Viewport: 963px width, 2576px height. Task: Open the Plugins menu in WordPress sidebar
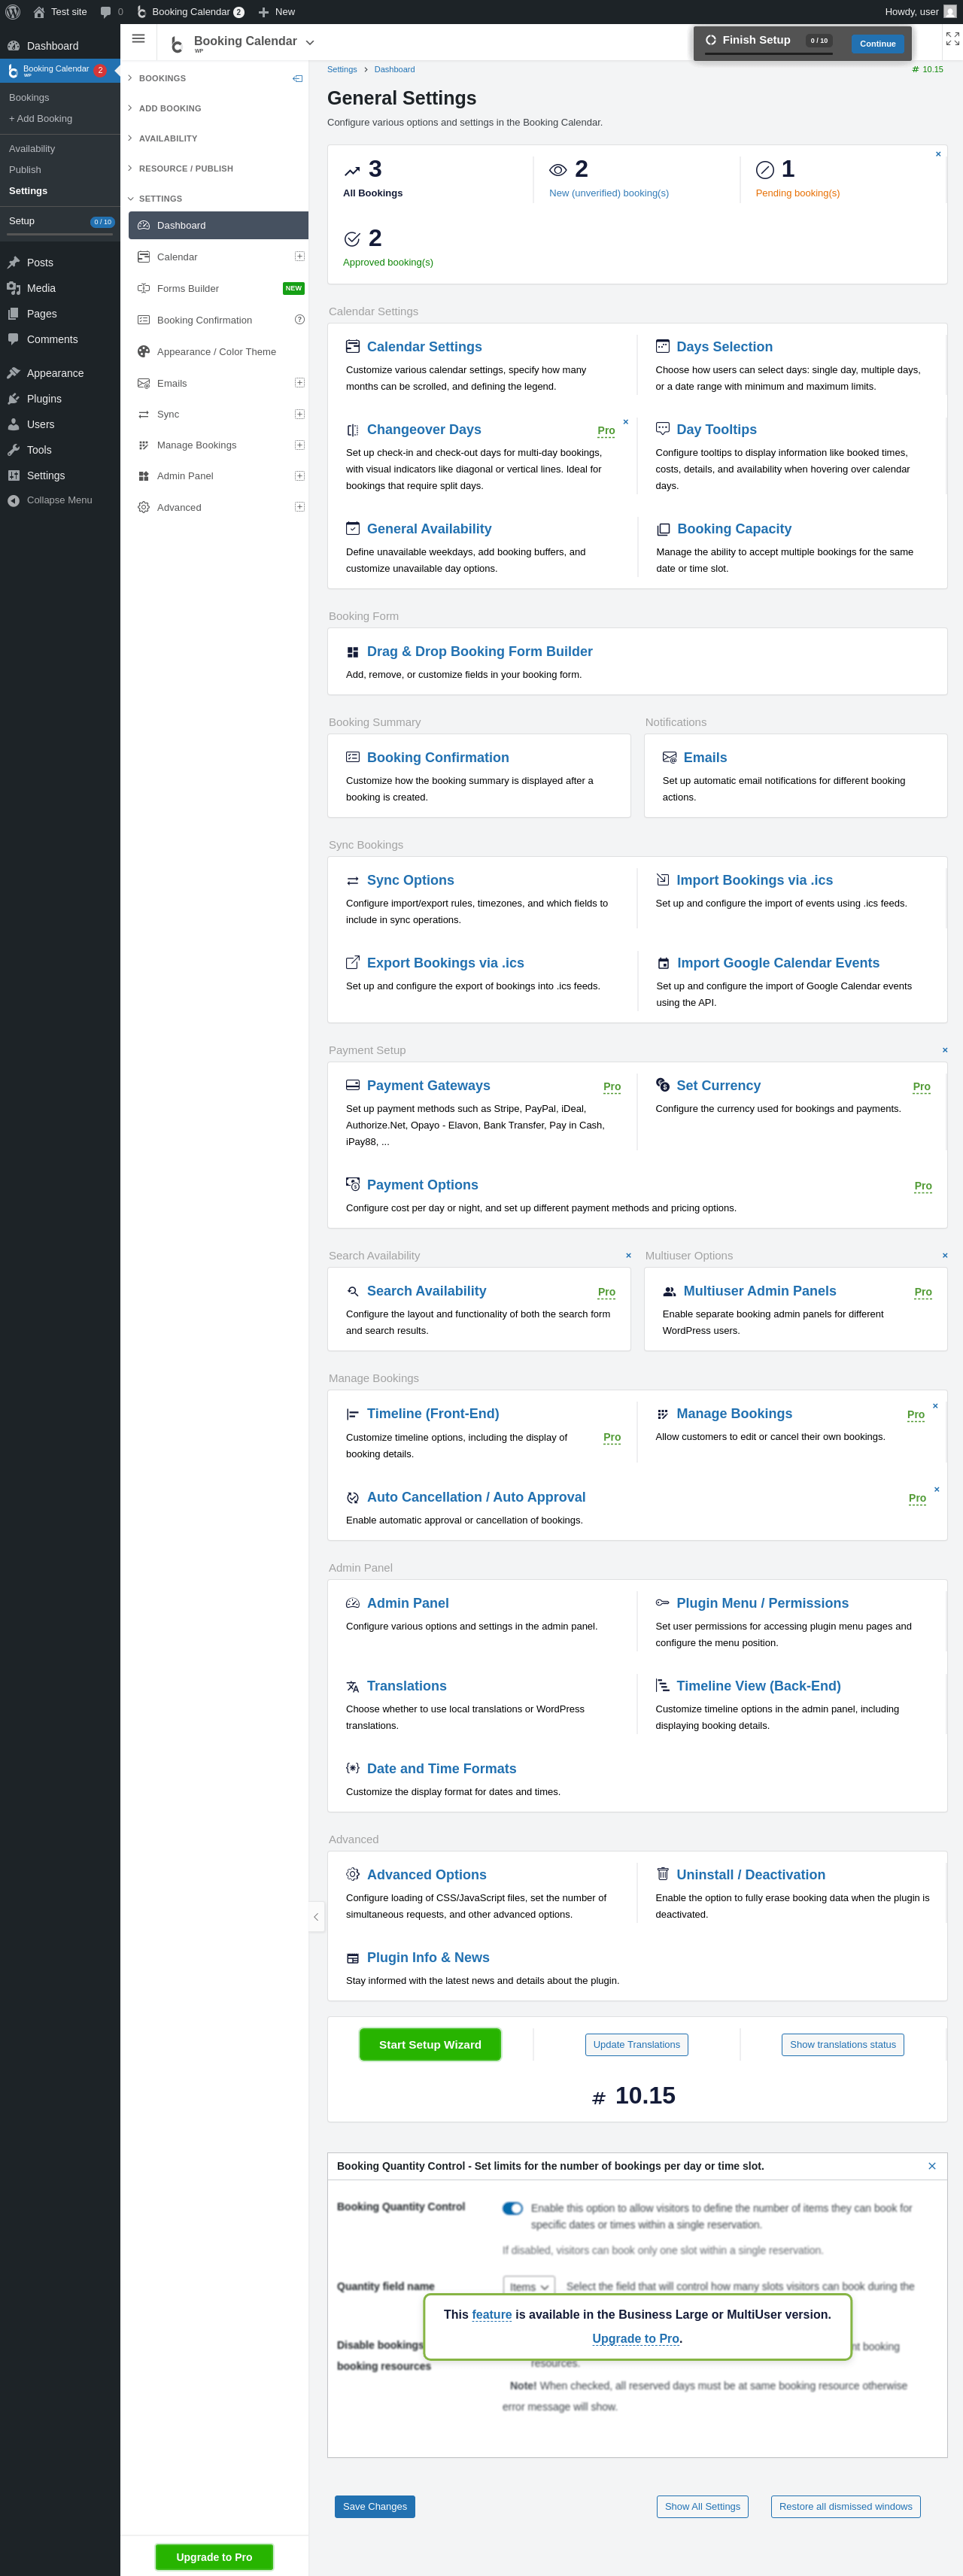44,399
